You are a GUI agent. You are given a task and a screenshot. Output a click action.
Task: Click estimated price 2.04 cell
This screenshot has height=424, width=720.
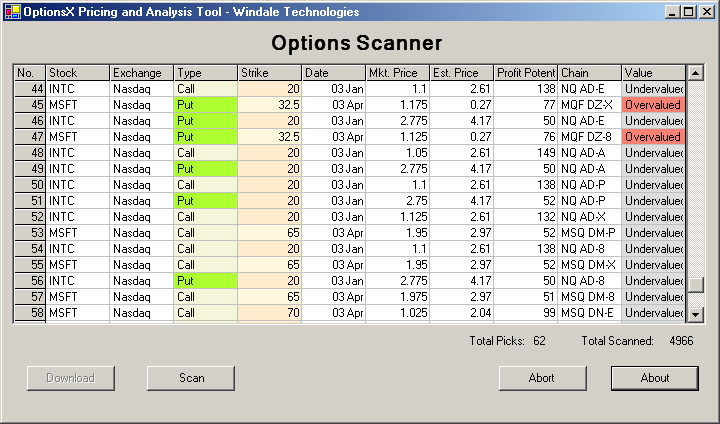point(461,313)
